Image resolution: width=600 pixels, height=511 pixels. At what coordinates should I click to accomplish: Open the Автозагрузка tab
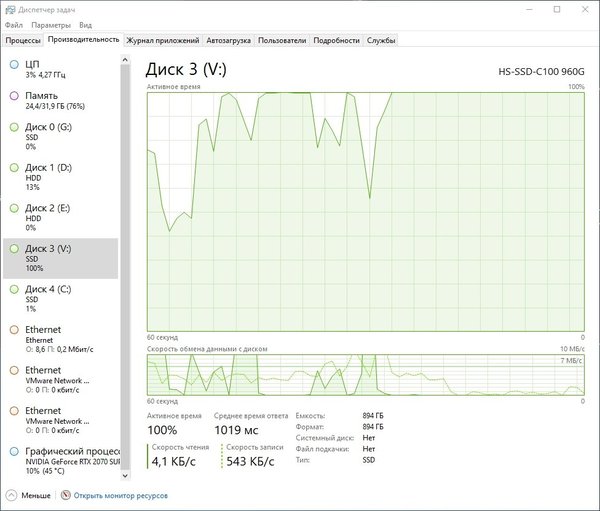(x=228, y=40)
